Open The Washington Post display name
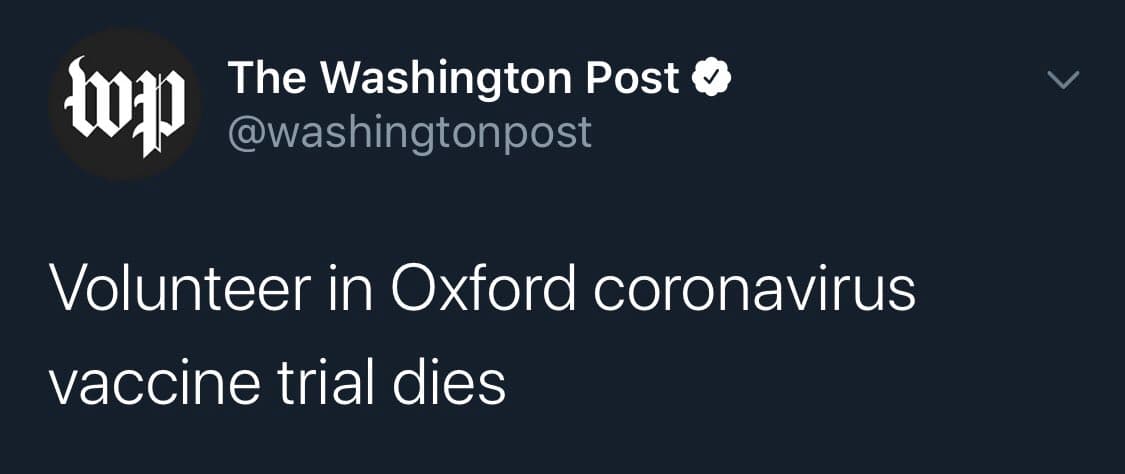Viewport: 1125px width, 474px height. 453,78
